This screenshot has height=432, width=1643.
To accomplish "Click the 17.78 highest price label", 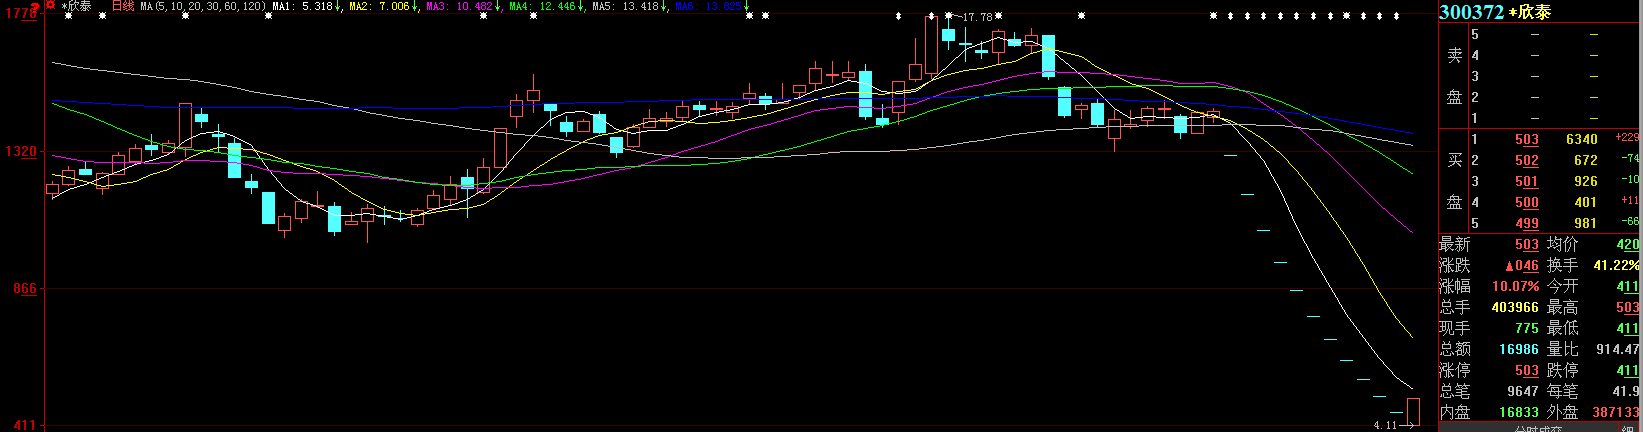I will [x=977, y=18].
